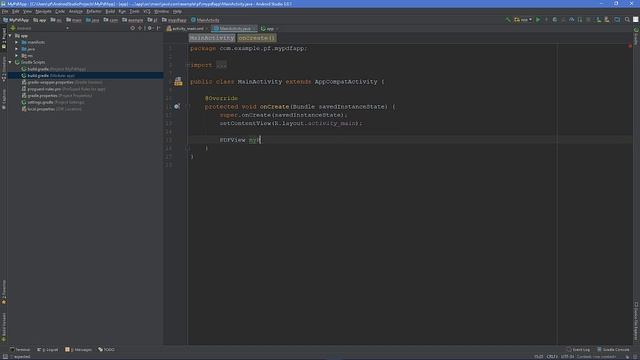Expand the java folder
The width and height of the screenshot is (640, 360).
click(x=17, y=49)
